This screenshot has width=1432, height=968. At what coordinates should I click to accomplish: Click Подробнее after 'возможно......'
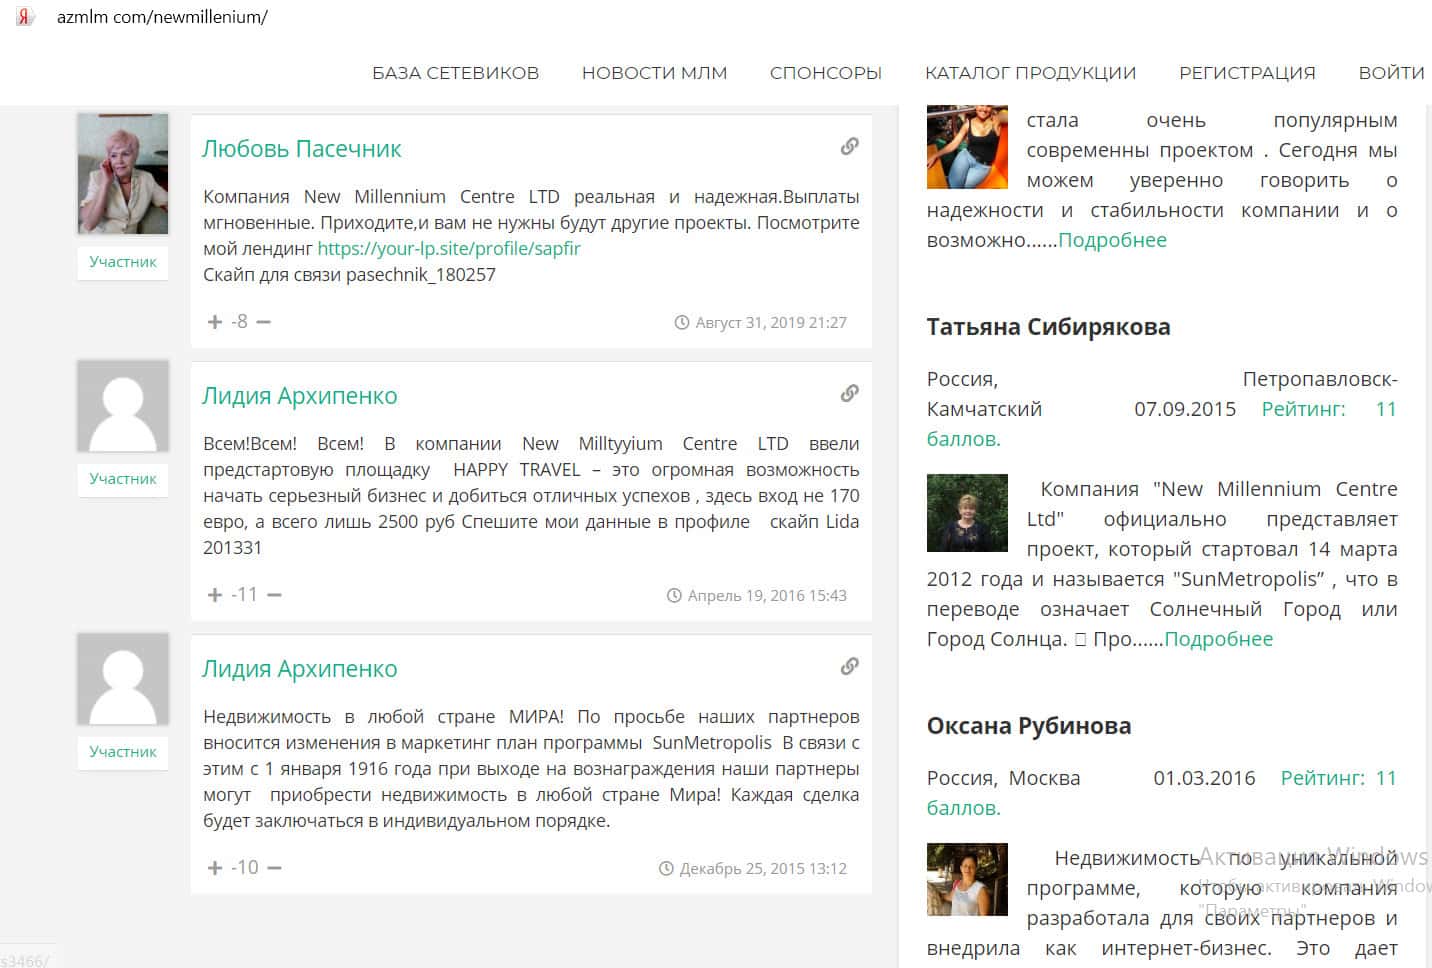pyautogui.click(x=1112, y=240)
